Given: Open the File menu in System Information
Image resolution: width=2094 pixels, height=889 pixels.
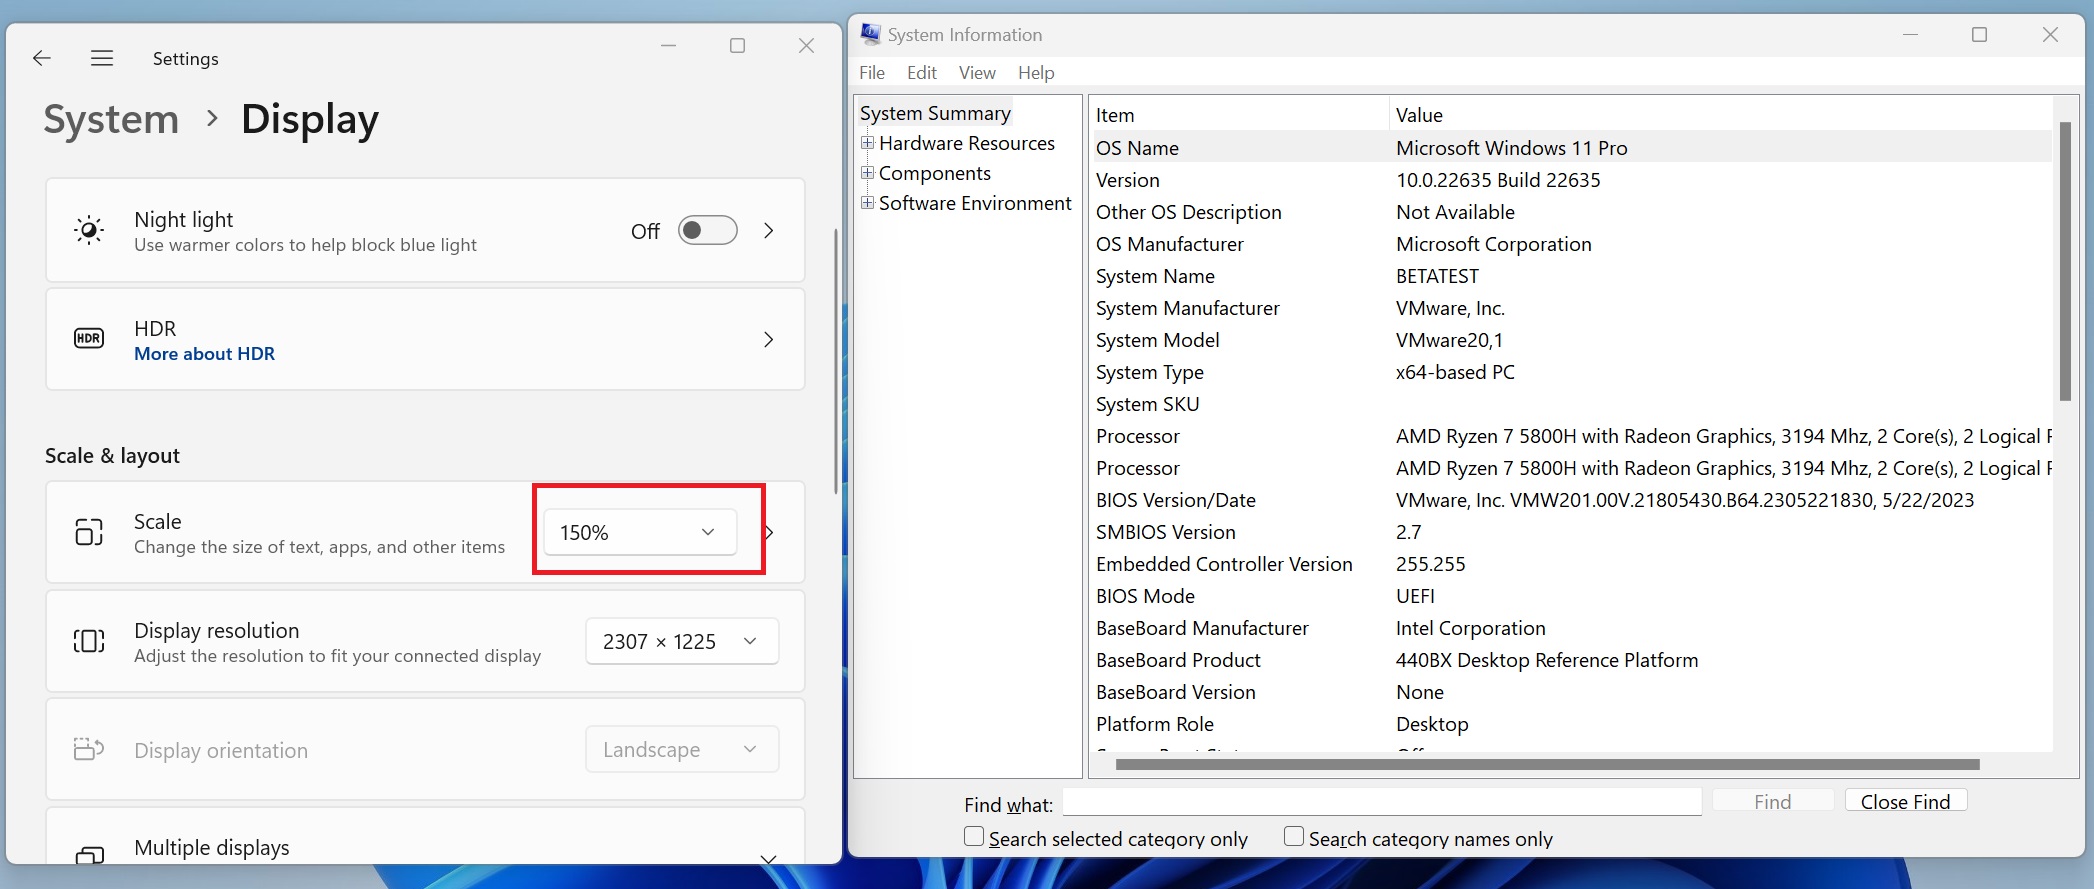Looking at the screenshot, I should [872, 72].
